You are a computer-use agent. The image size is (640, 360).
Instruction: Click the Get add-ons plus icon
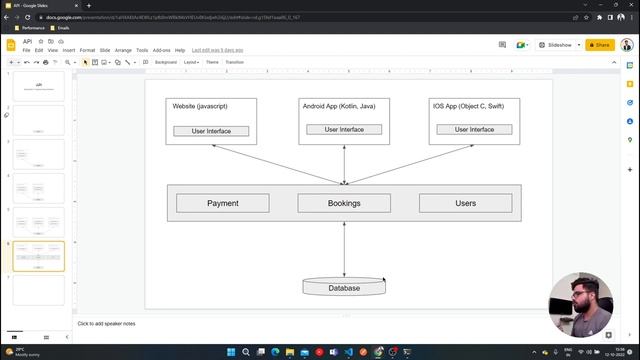pyautogui.click(x=630, y=169)
